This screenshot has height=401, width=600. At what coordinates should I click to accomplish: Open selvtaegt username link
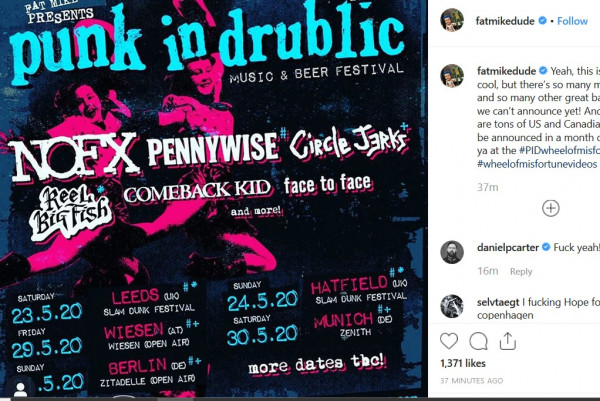[x=498, y=302]
